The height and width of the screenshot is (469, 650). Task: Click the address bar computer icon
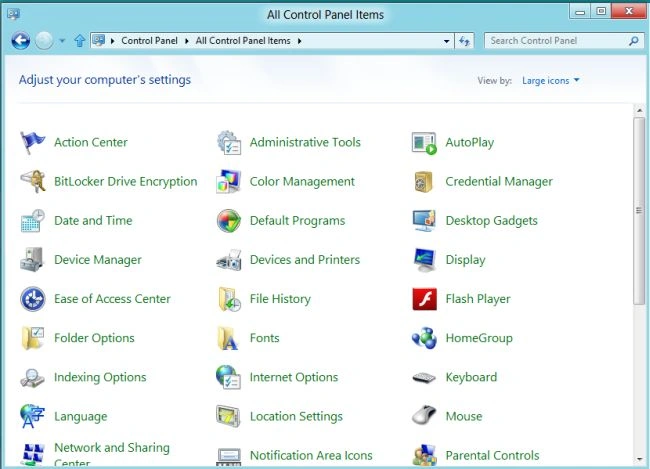(x=99, y=40)
